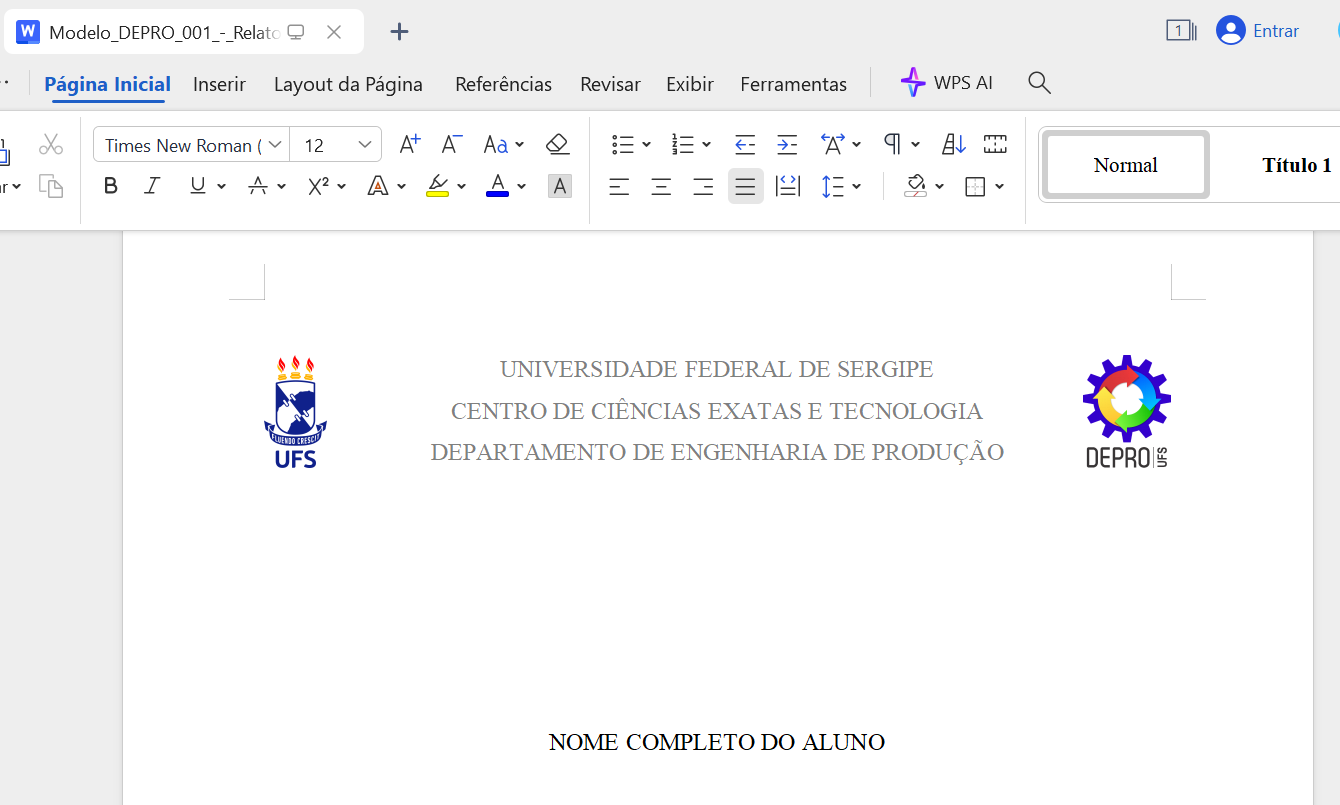The width and height of the screenshot is (1340, 805).
Task: Expand line spacing dropdown arrow
Action: point(857,186)
